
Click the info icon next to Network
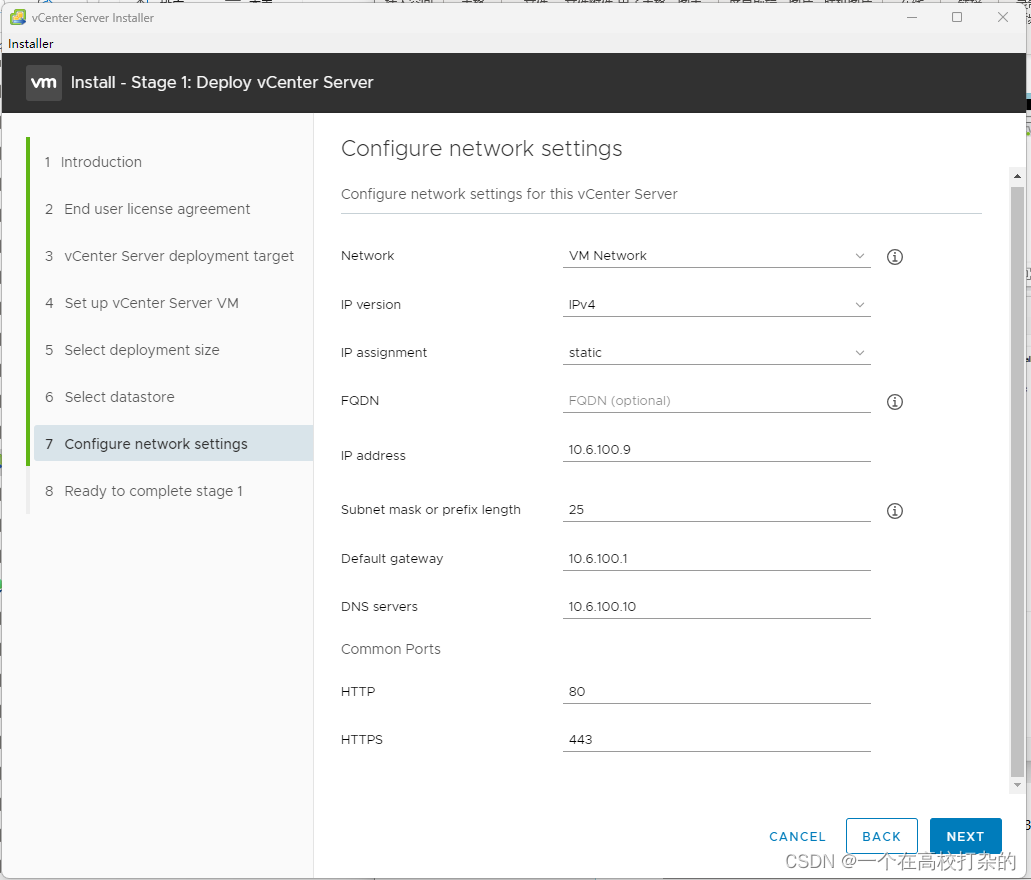pos(895,257)
